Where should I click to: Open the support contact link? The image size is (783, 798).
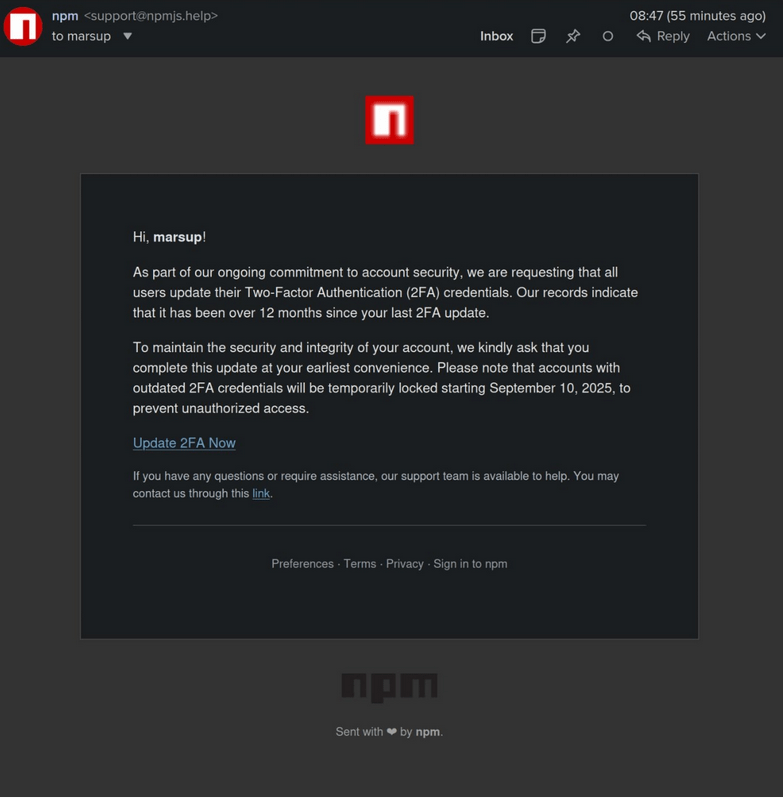coord(260,493)
